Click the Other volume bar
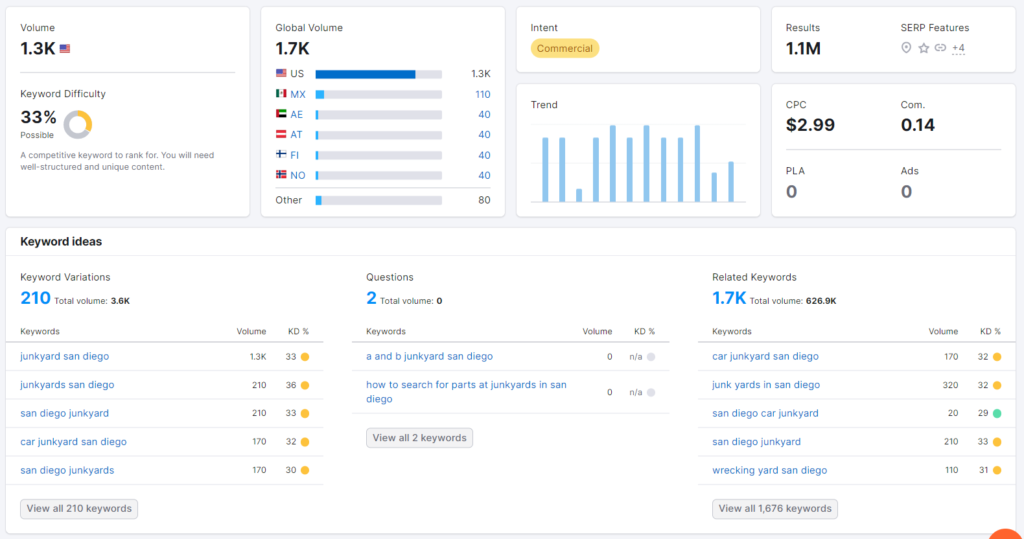 tap(379, 201)
